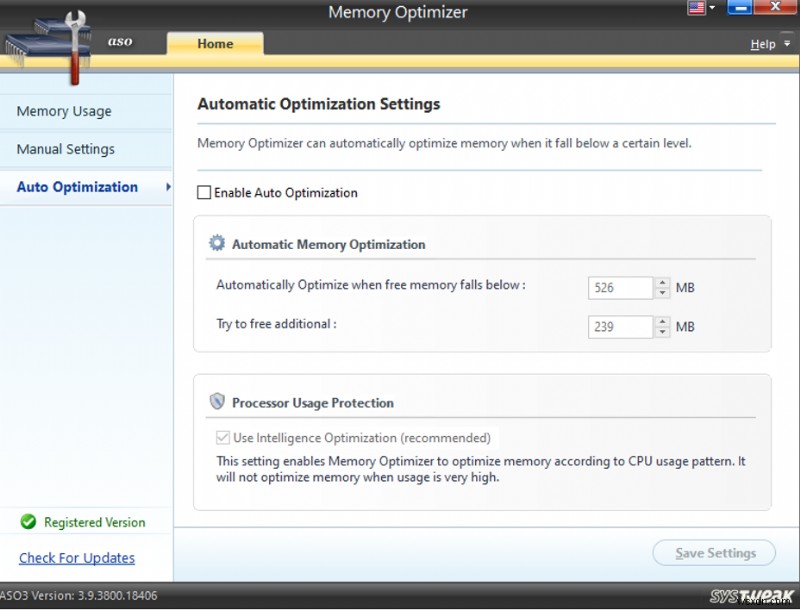The image size is (800, 610).
Task: Increase the free memory threshold value
Action: pyautogui.click(x=662, y=282)
